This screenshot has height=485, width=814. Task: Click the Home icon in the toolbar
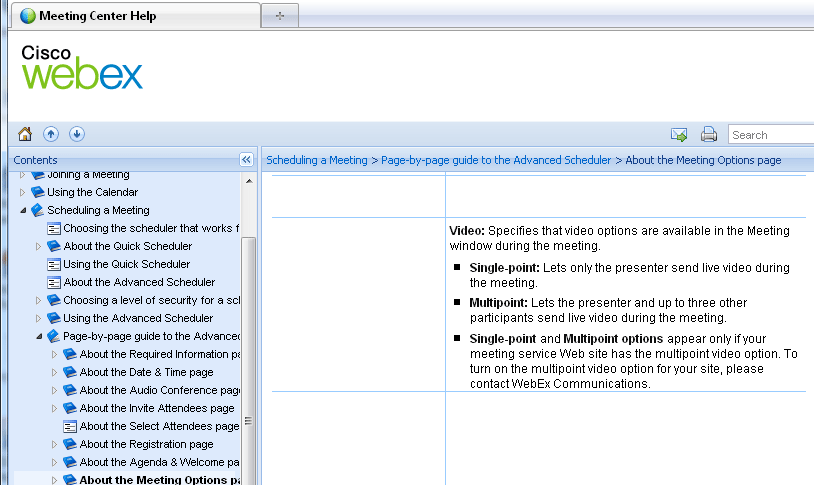pos(25,134)
